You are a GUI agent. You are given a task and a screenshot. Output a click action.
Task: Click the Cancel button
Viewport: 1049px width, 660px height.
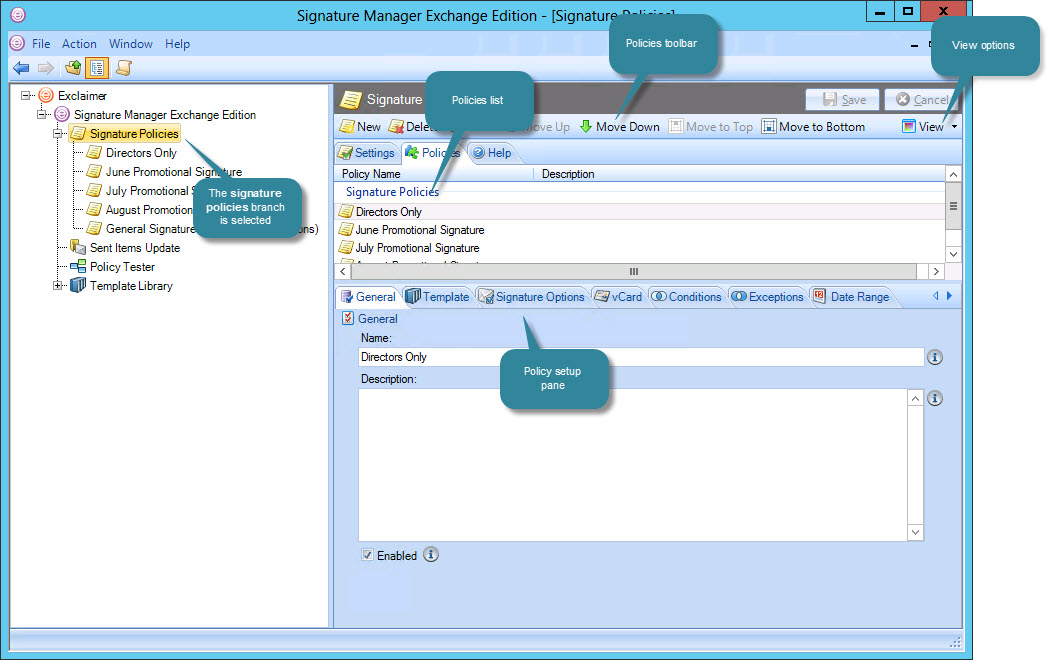click(x=922, y=100)
